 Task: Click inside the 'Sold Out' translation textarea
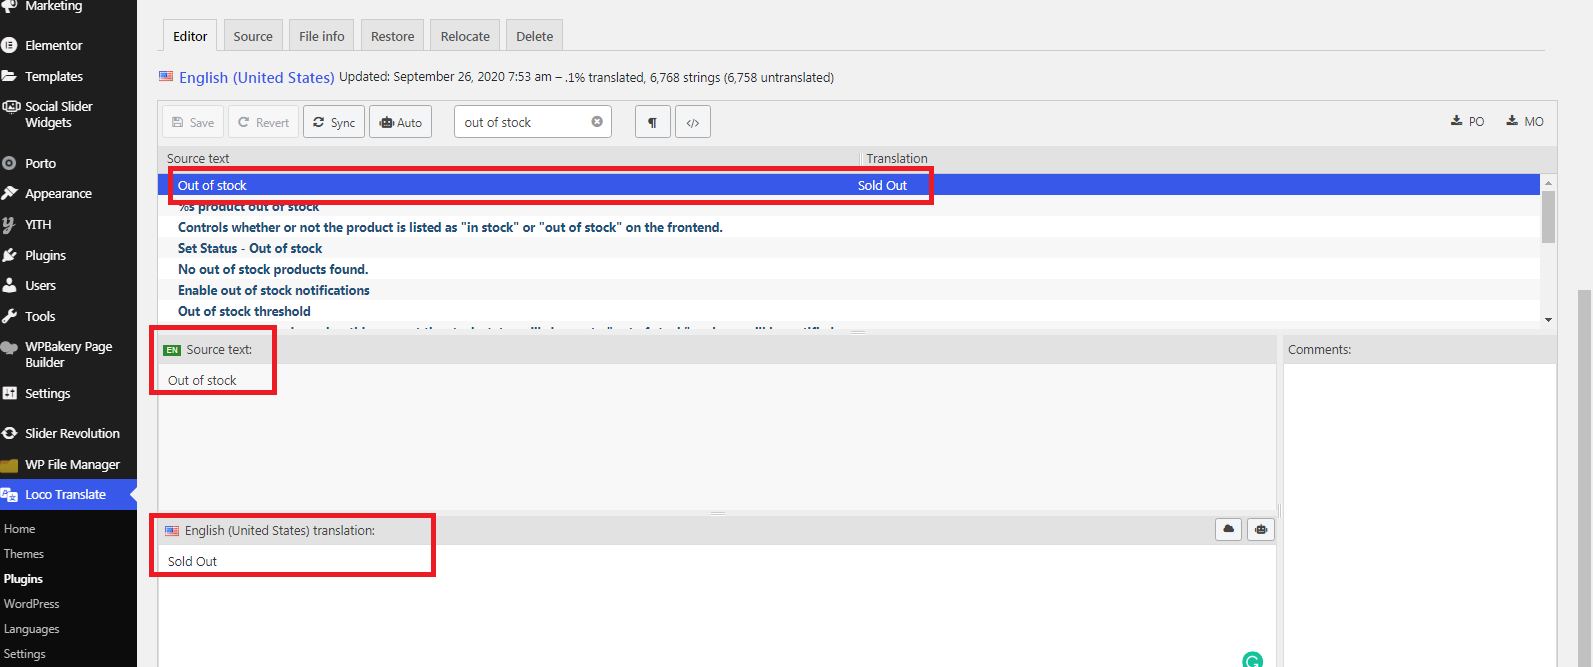click(717, 605)
